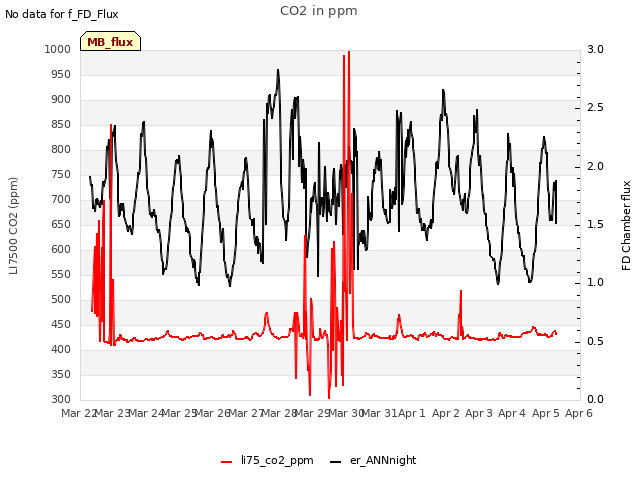Viewport: 640px width, 480px height.
Task: Click the Apr 5 date label
Action: click(546, 413)
